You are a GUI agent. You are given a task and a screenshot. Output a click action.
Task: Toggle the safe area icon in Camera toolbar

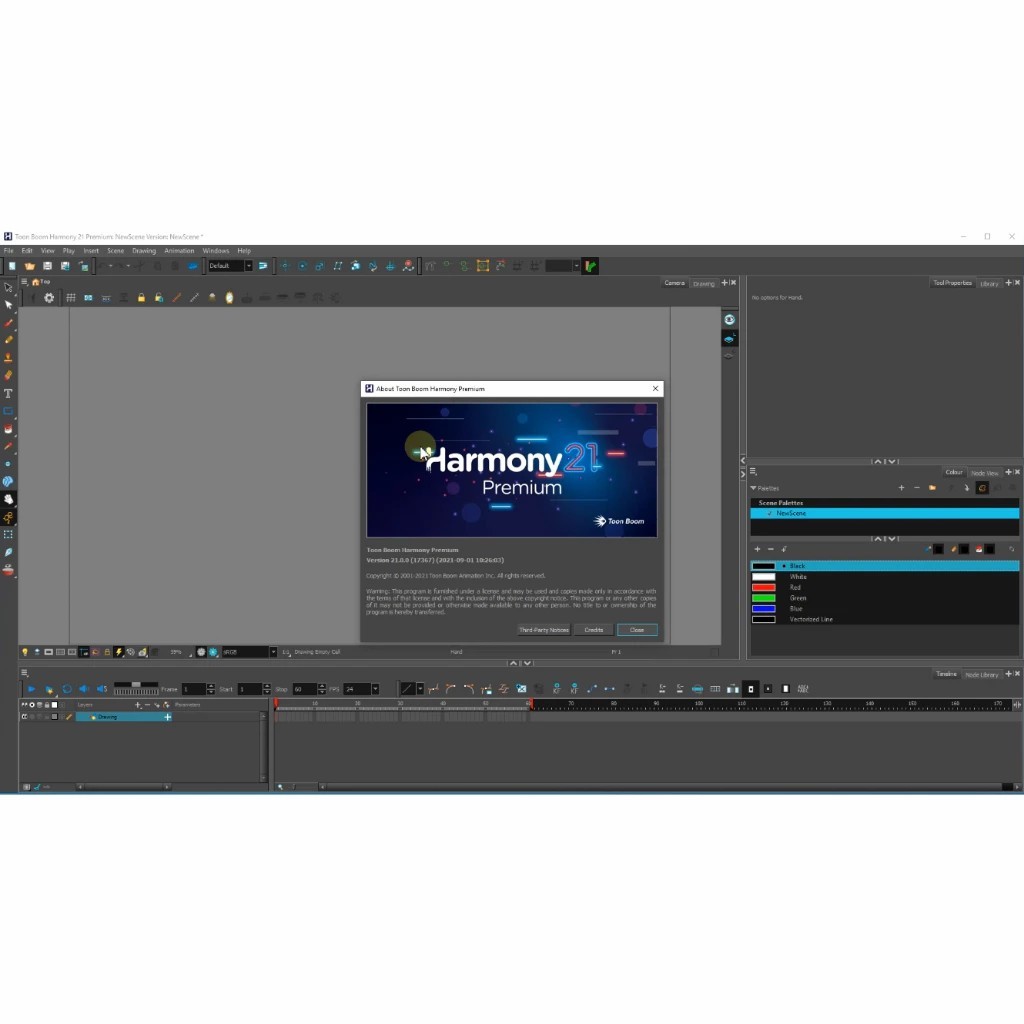tap(88, 298)
